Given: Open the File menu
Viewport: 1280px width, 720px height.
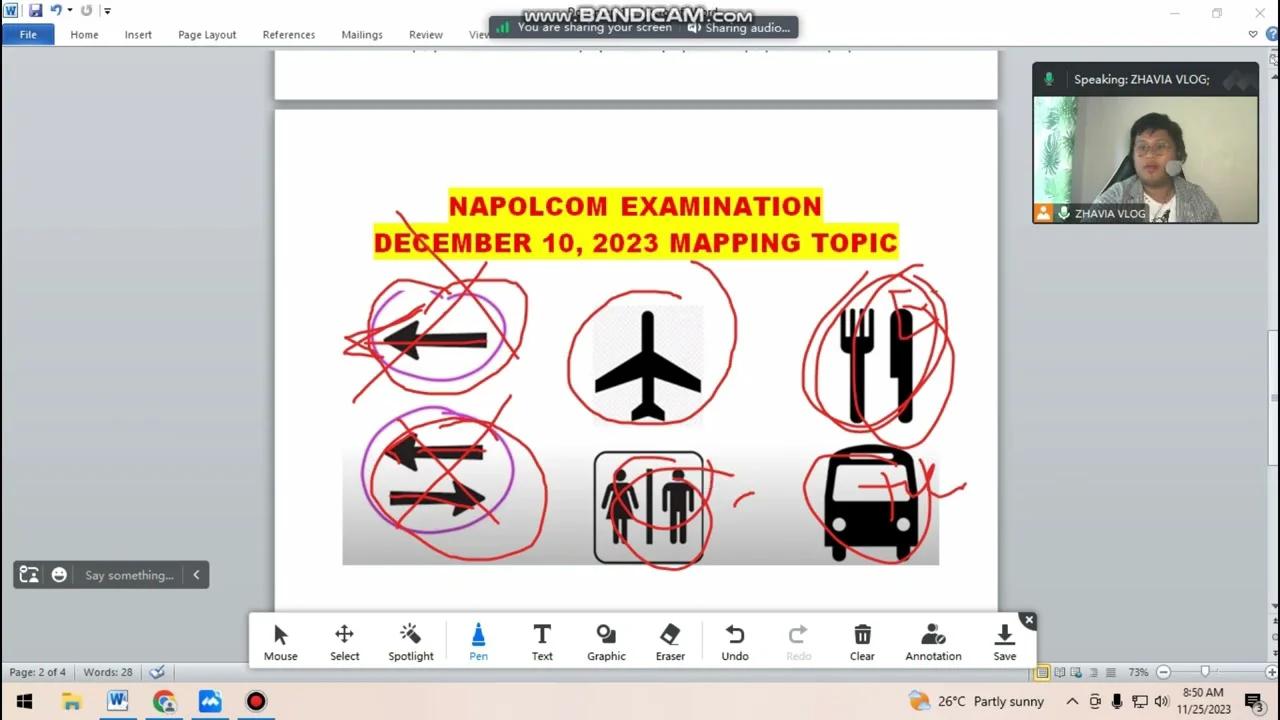Looking at the screenshot, I should [x=27, y=33].
